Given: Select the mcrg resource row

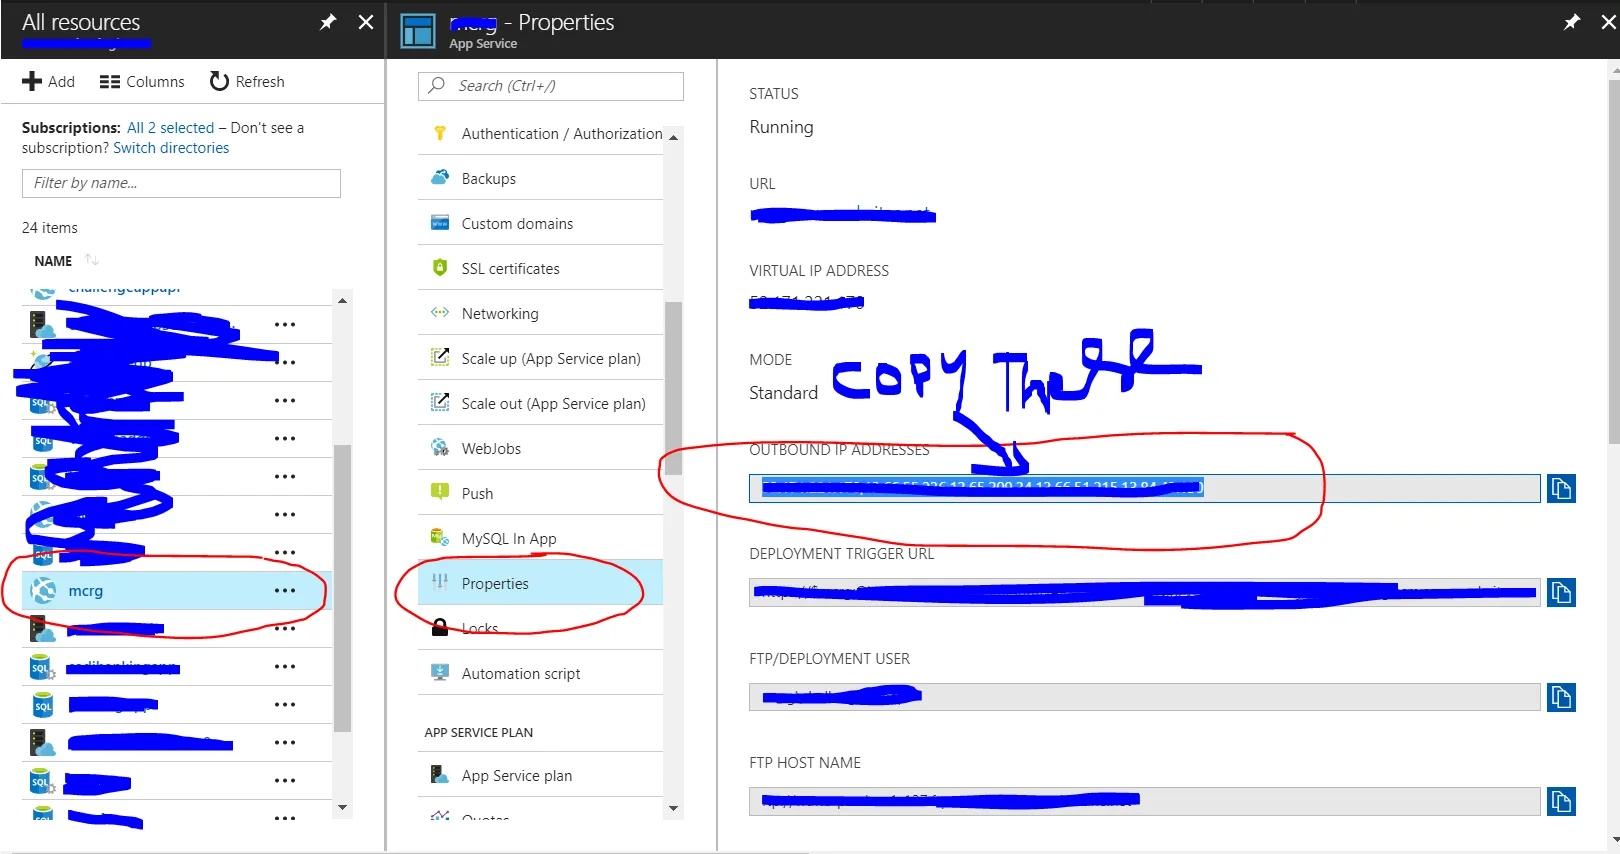Looking at the screenshot, I should (x=177, y=591).
